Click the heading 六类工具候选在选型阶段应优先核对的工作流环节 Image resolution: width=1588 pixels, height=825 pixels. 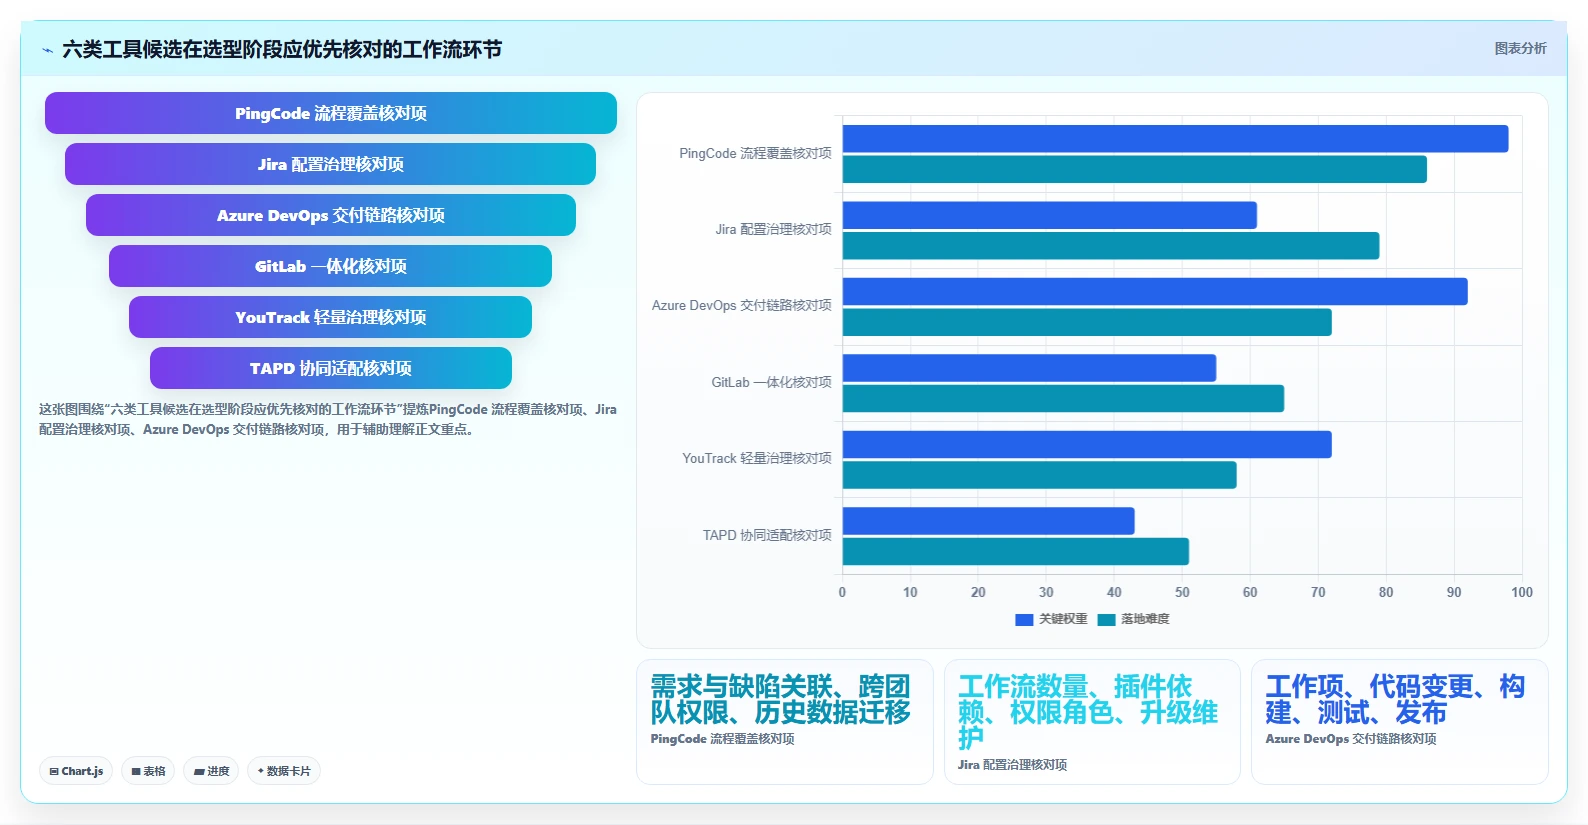click(282, 50)
